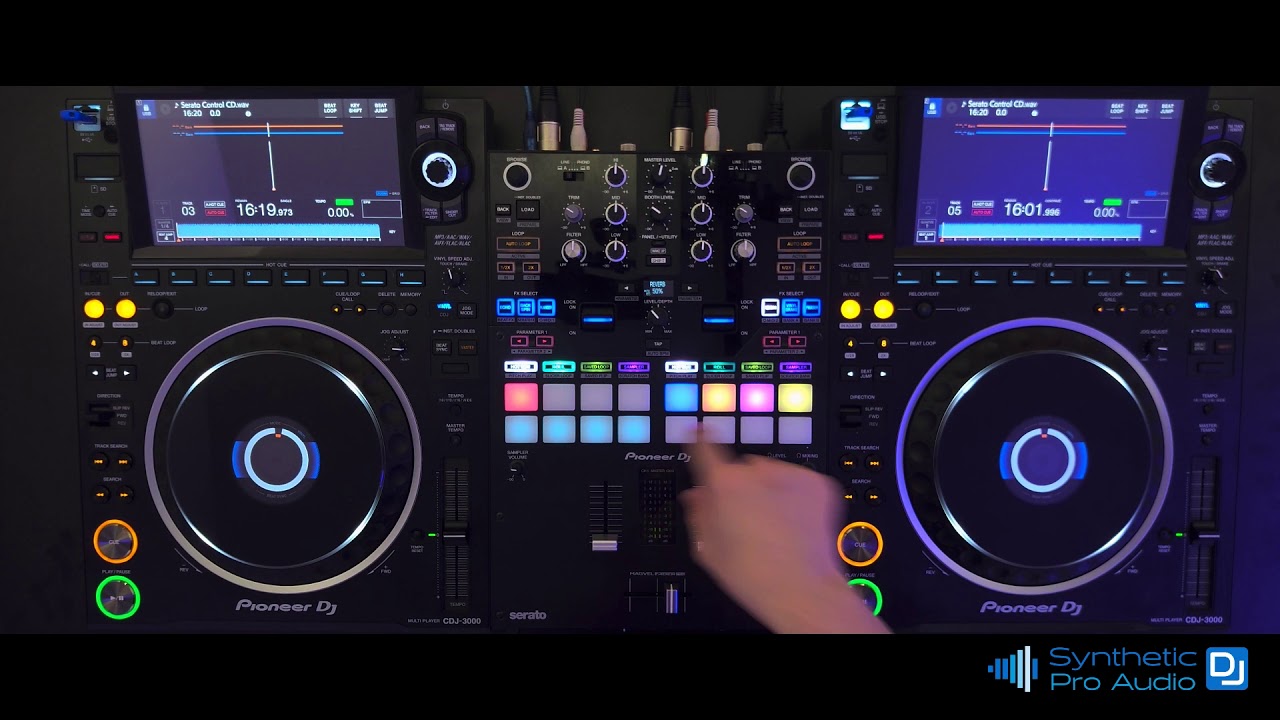Grab the left channel upfader cap
Screen dimensions: 1280x720
coord(604,543)
